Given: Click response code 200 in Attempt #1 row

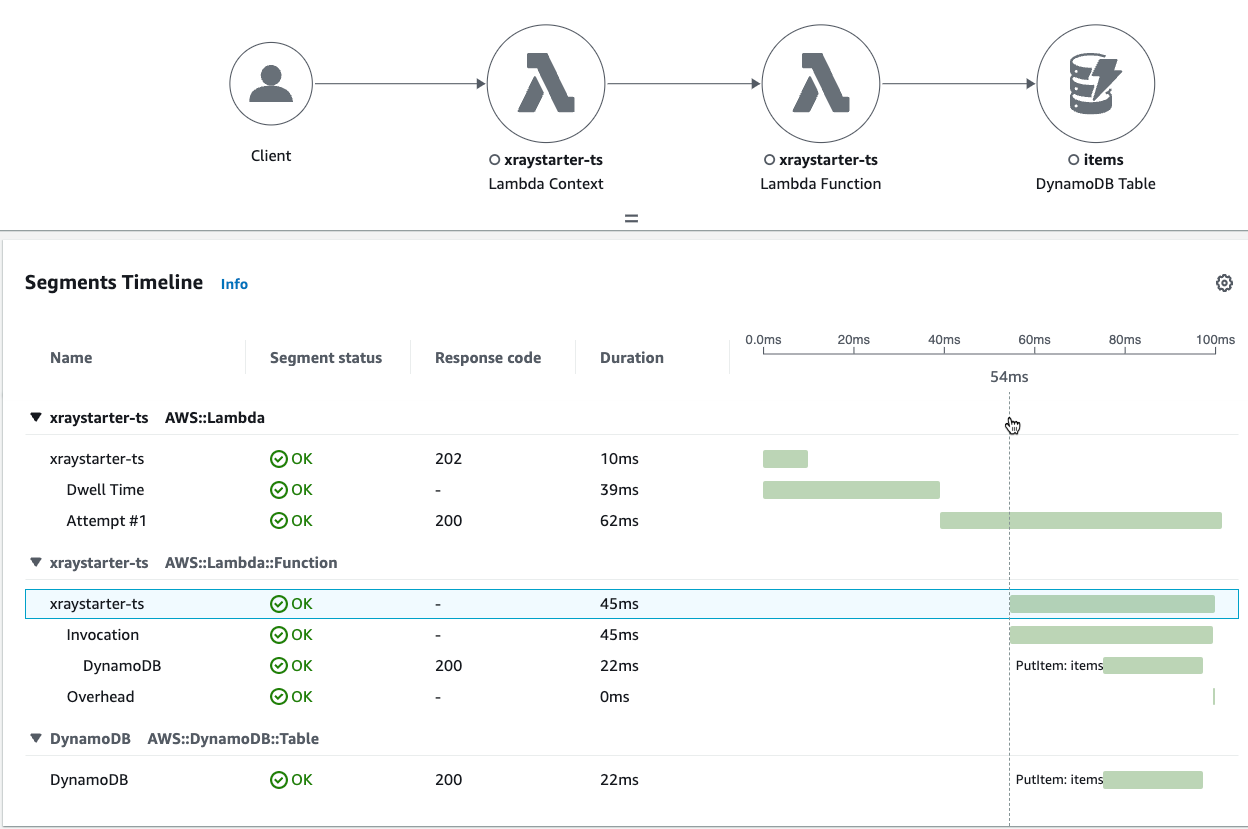Looking at the screenshot, I should tap(448, 521).
